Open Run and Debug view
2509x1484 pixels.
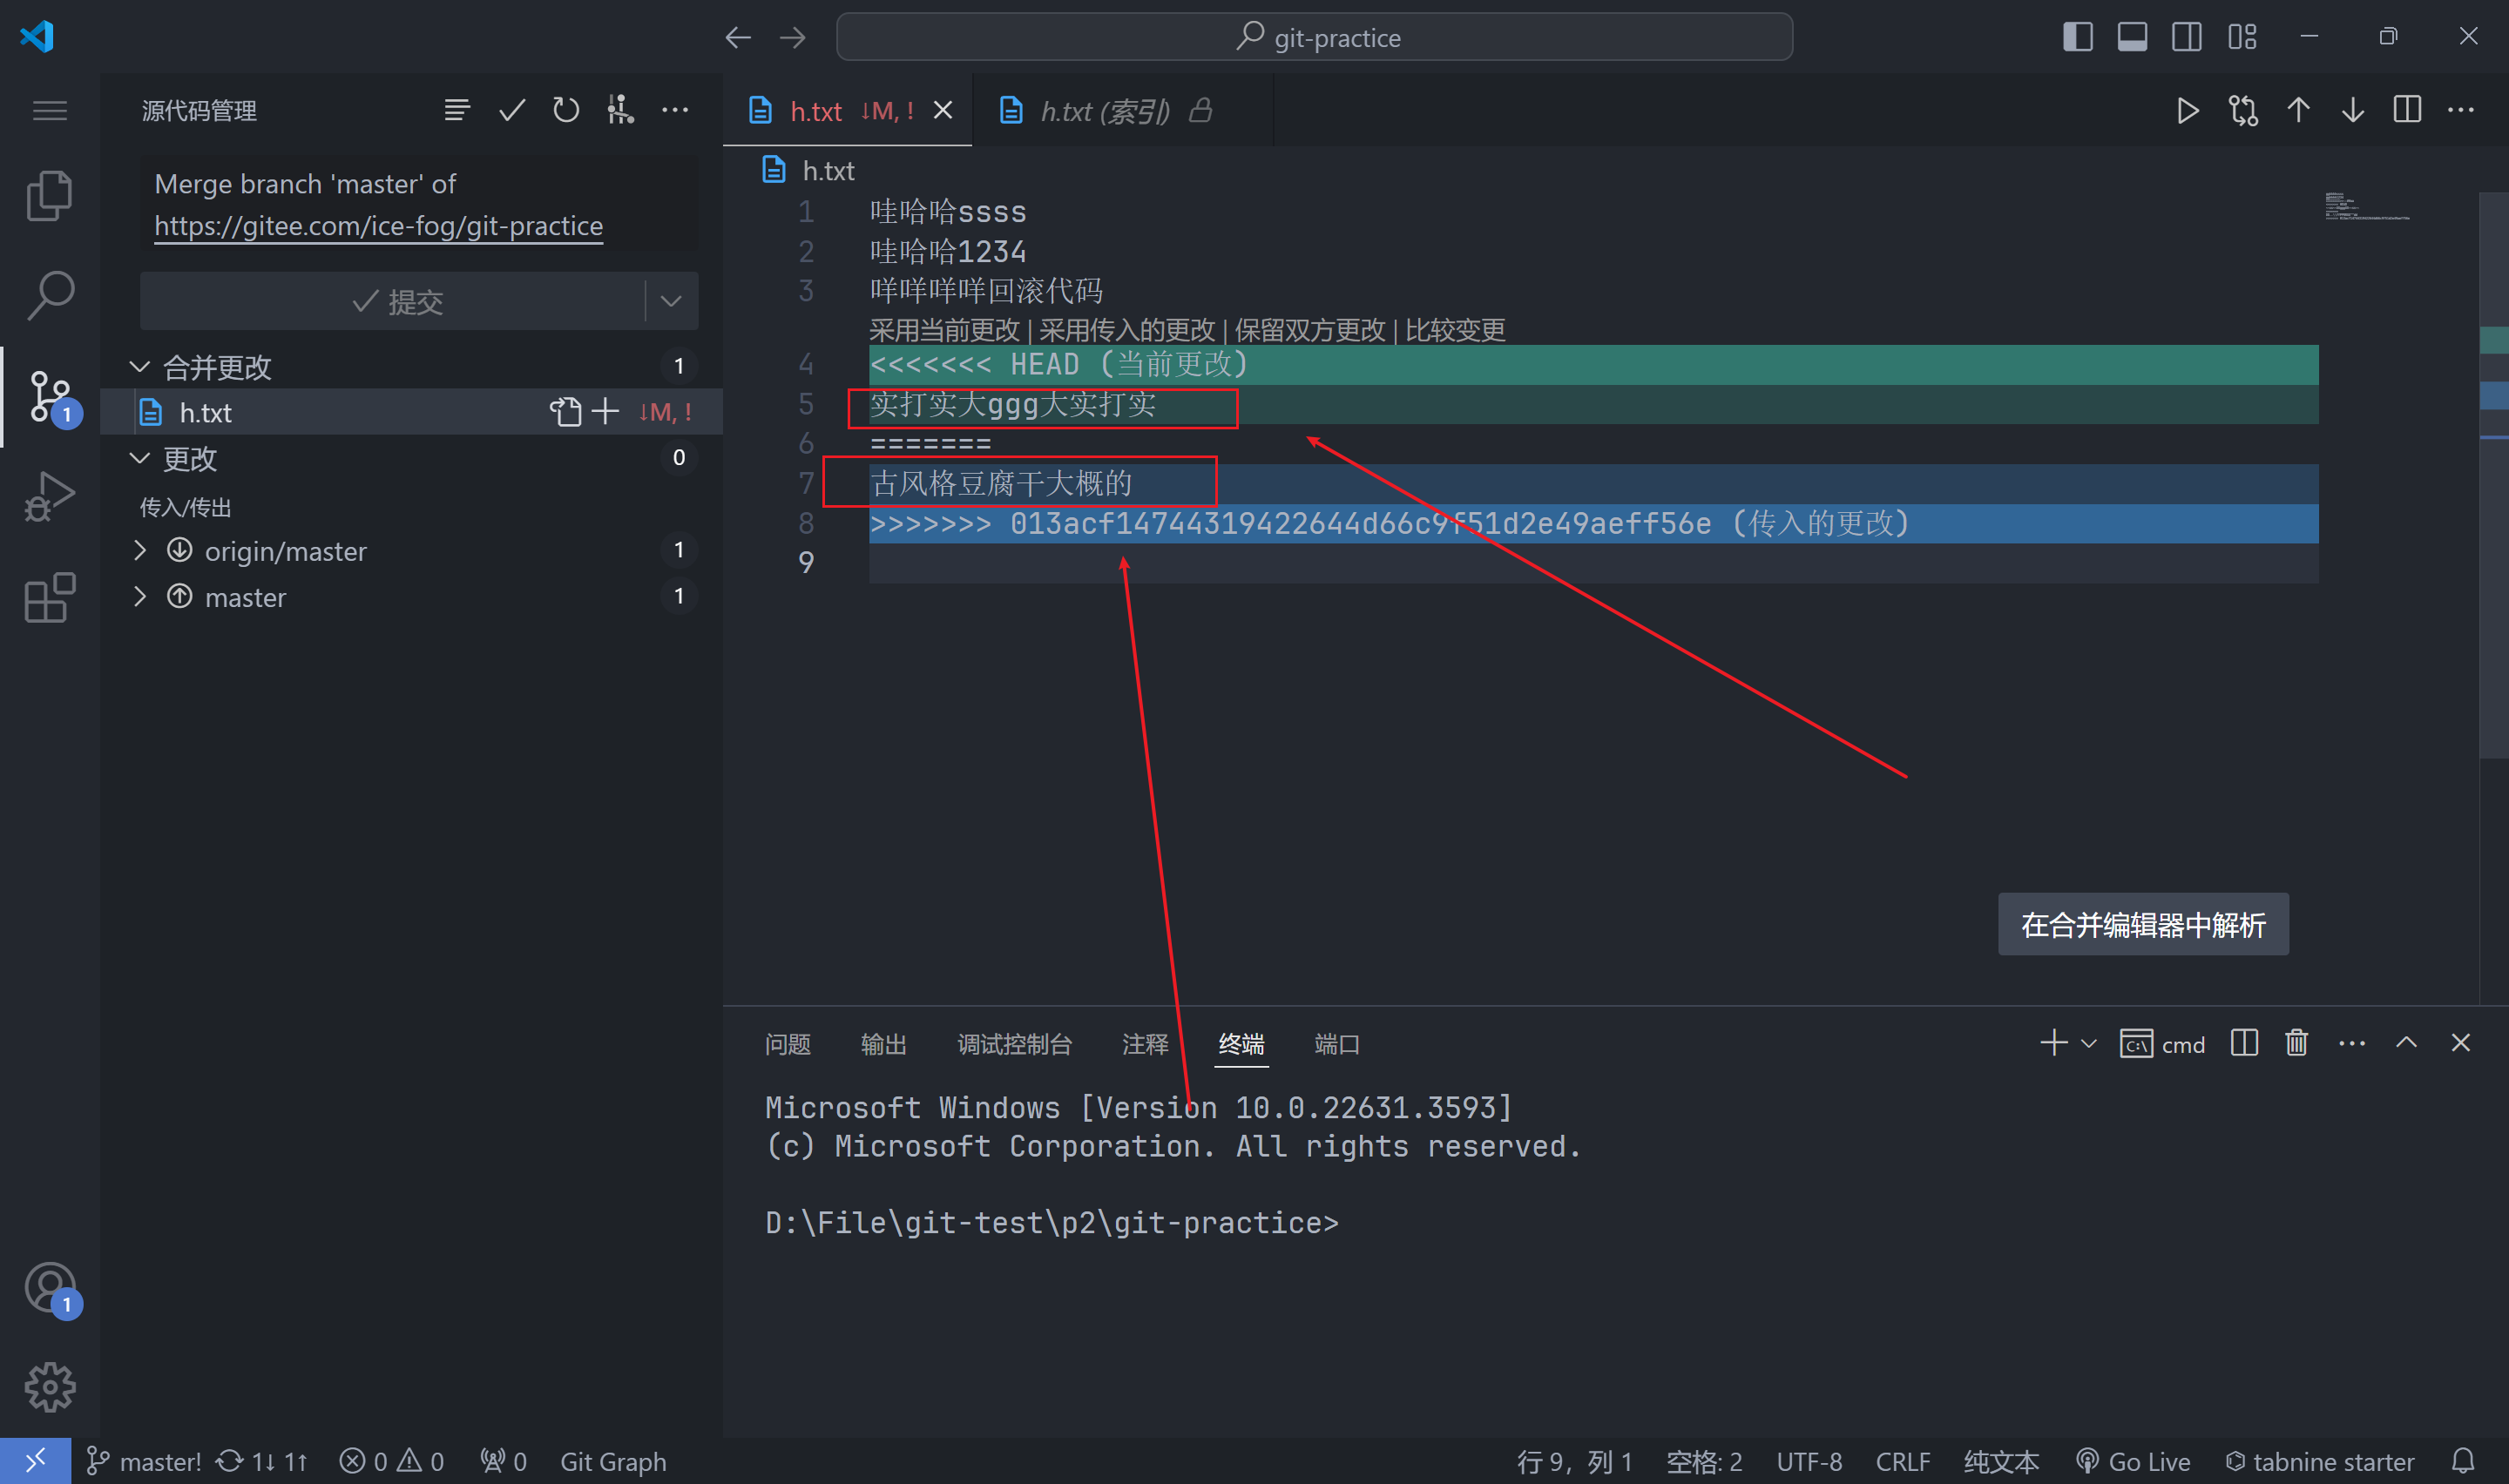(x=49, y=496)
